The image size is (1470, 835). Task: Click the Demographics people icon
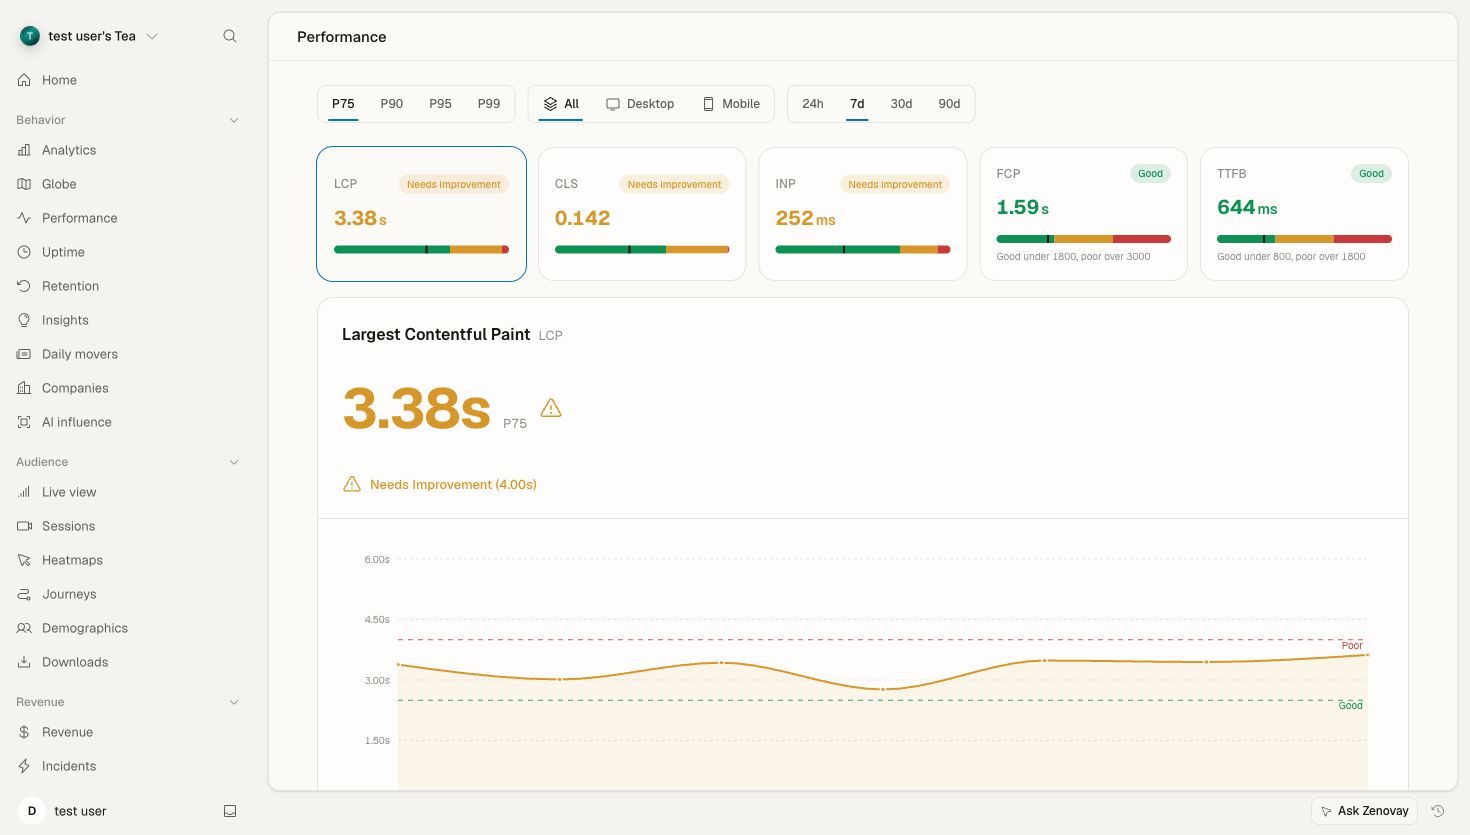(24, 628)
